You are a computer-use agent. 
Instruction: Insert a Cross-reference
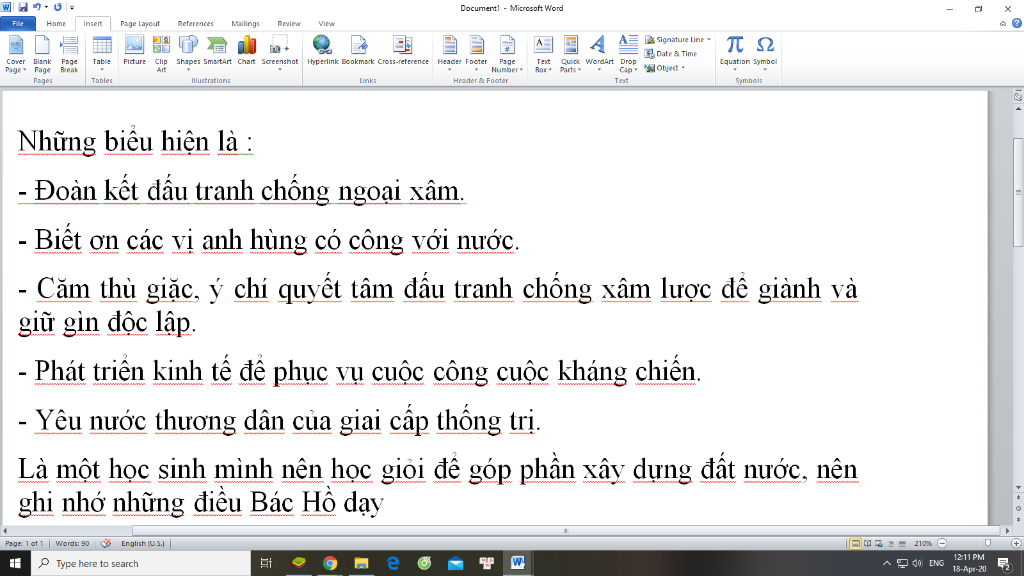[x=403, y=51]
